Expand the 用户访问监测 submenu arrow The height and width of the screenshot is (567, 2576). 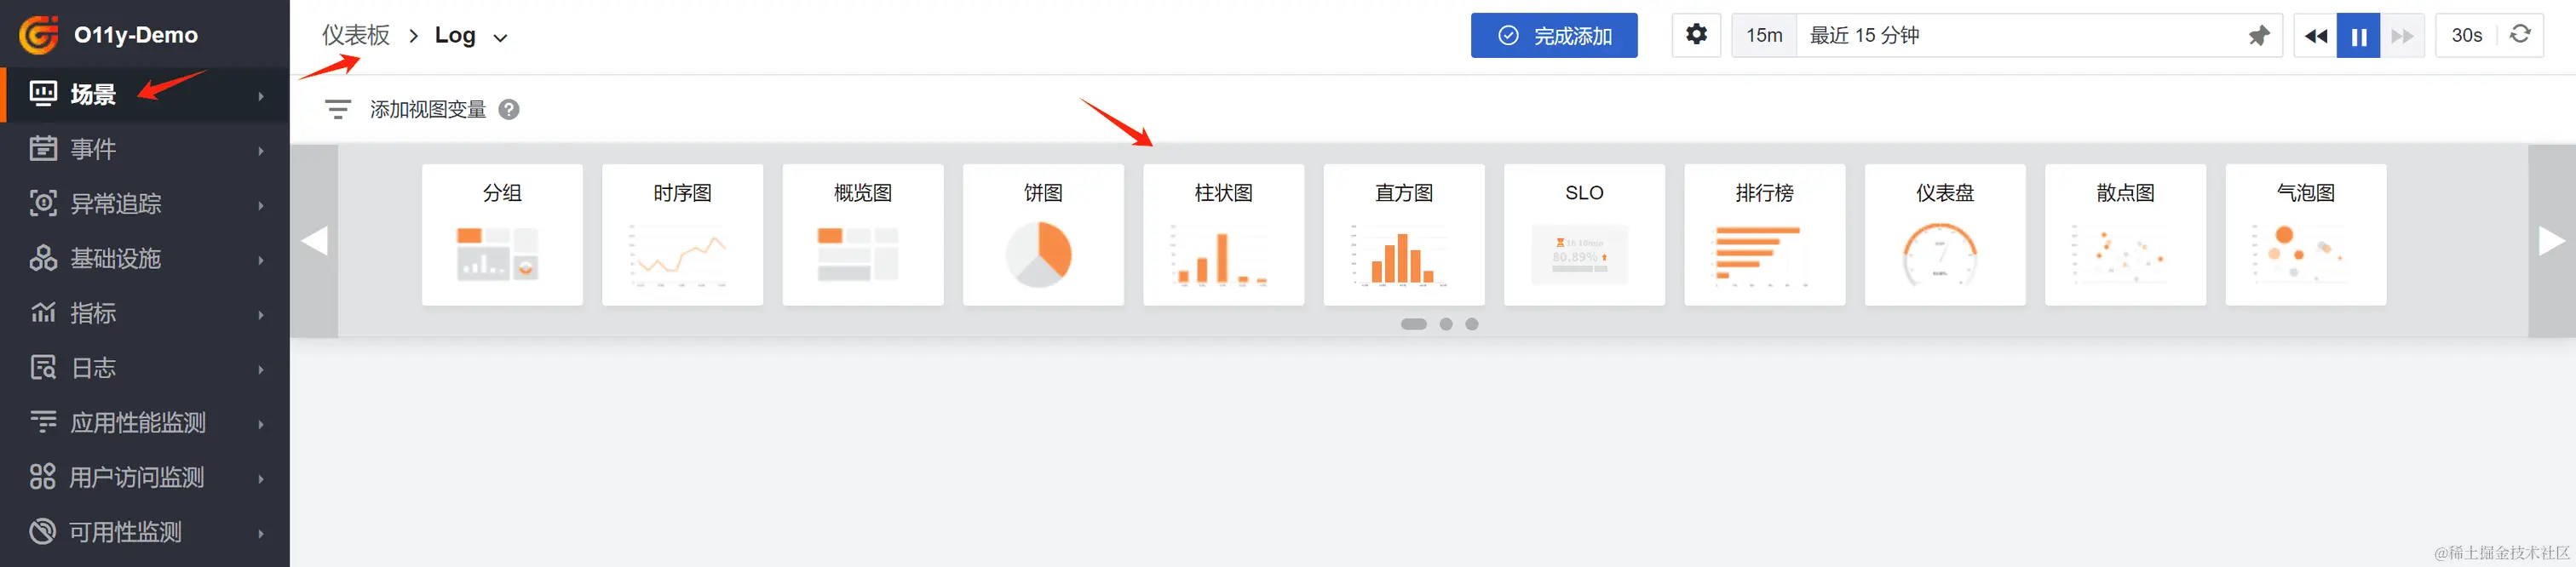tap(261, 479)
